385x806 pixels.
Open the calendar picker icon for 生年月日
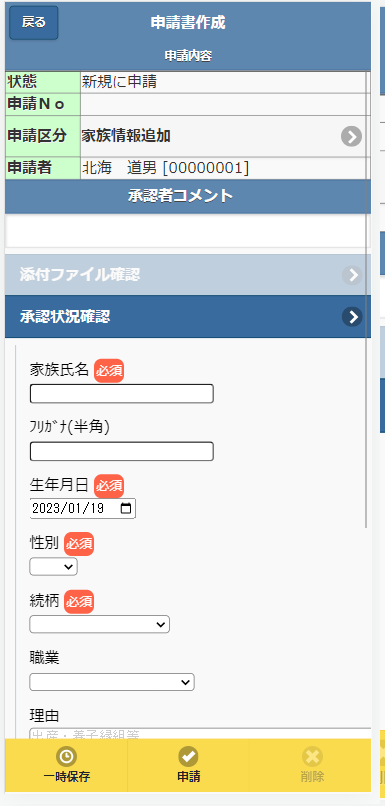pos(125,508)
